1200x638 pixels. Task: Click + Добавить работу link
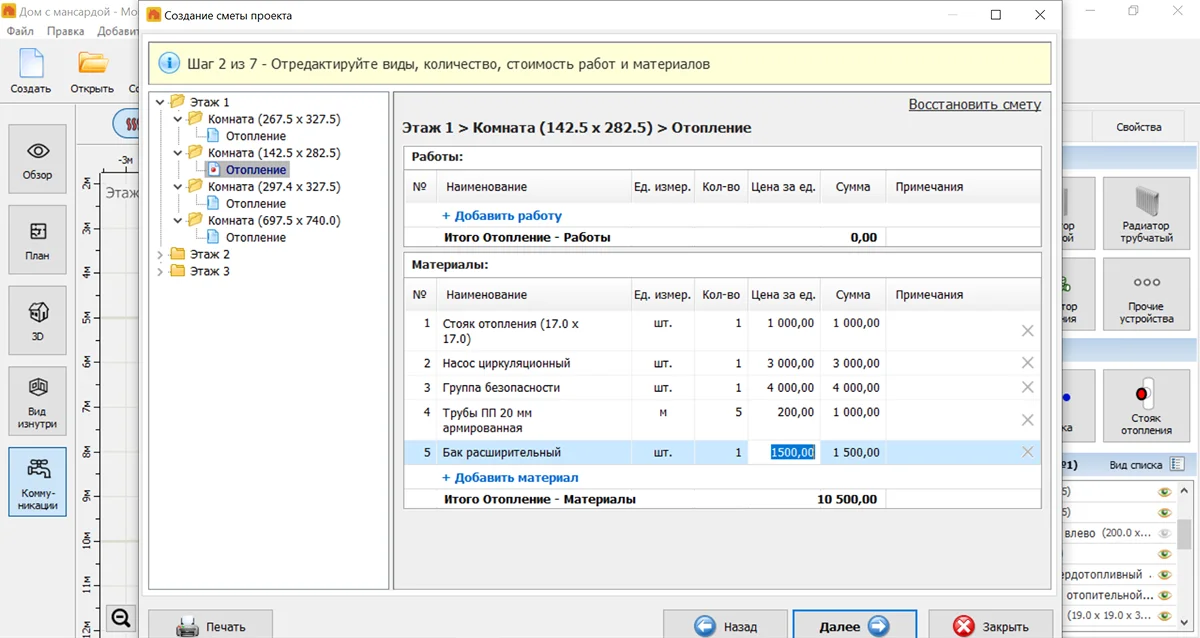click(502, 215)
